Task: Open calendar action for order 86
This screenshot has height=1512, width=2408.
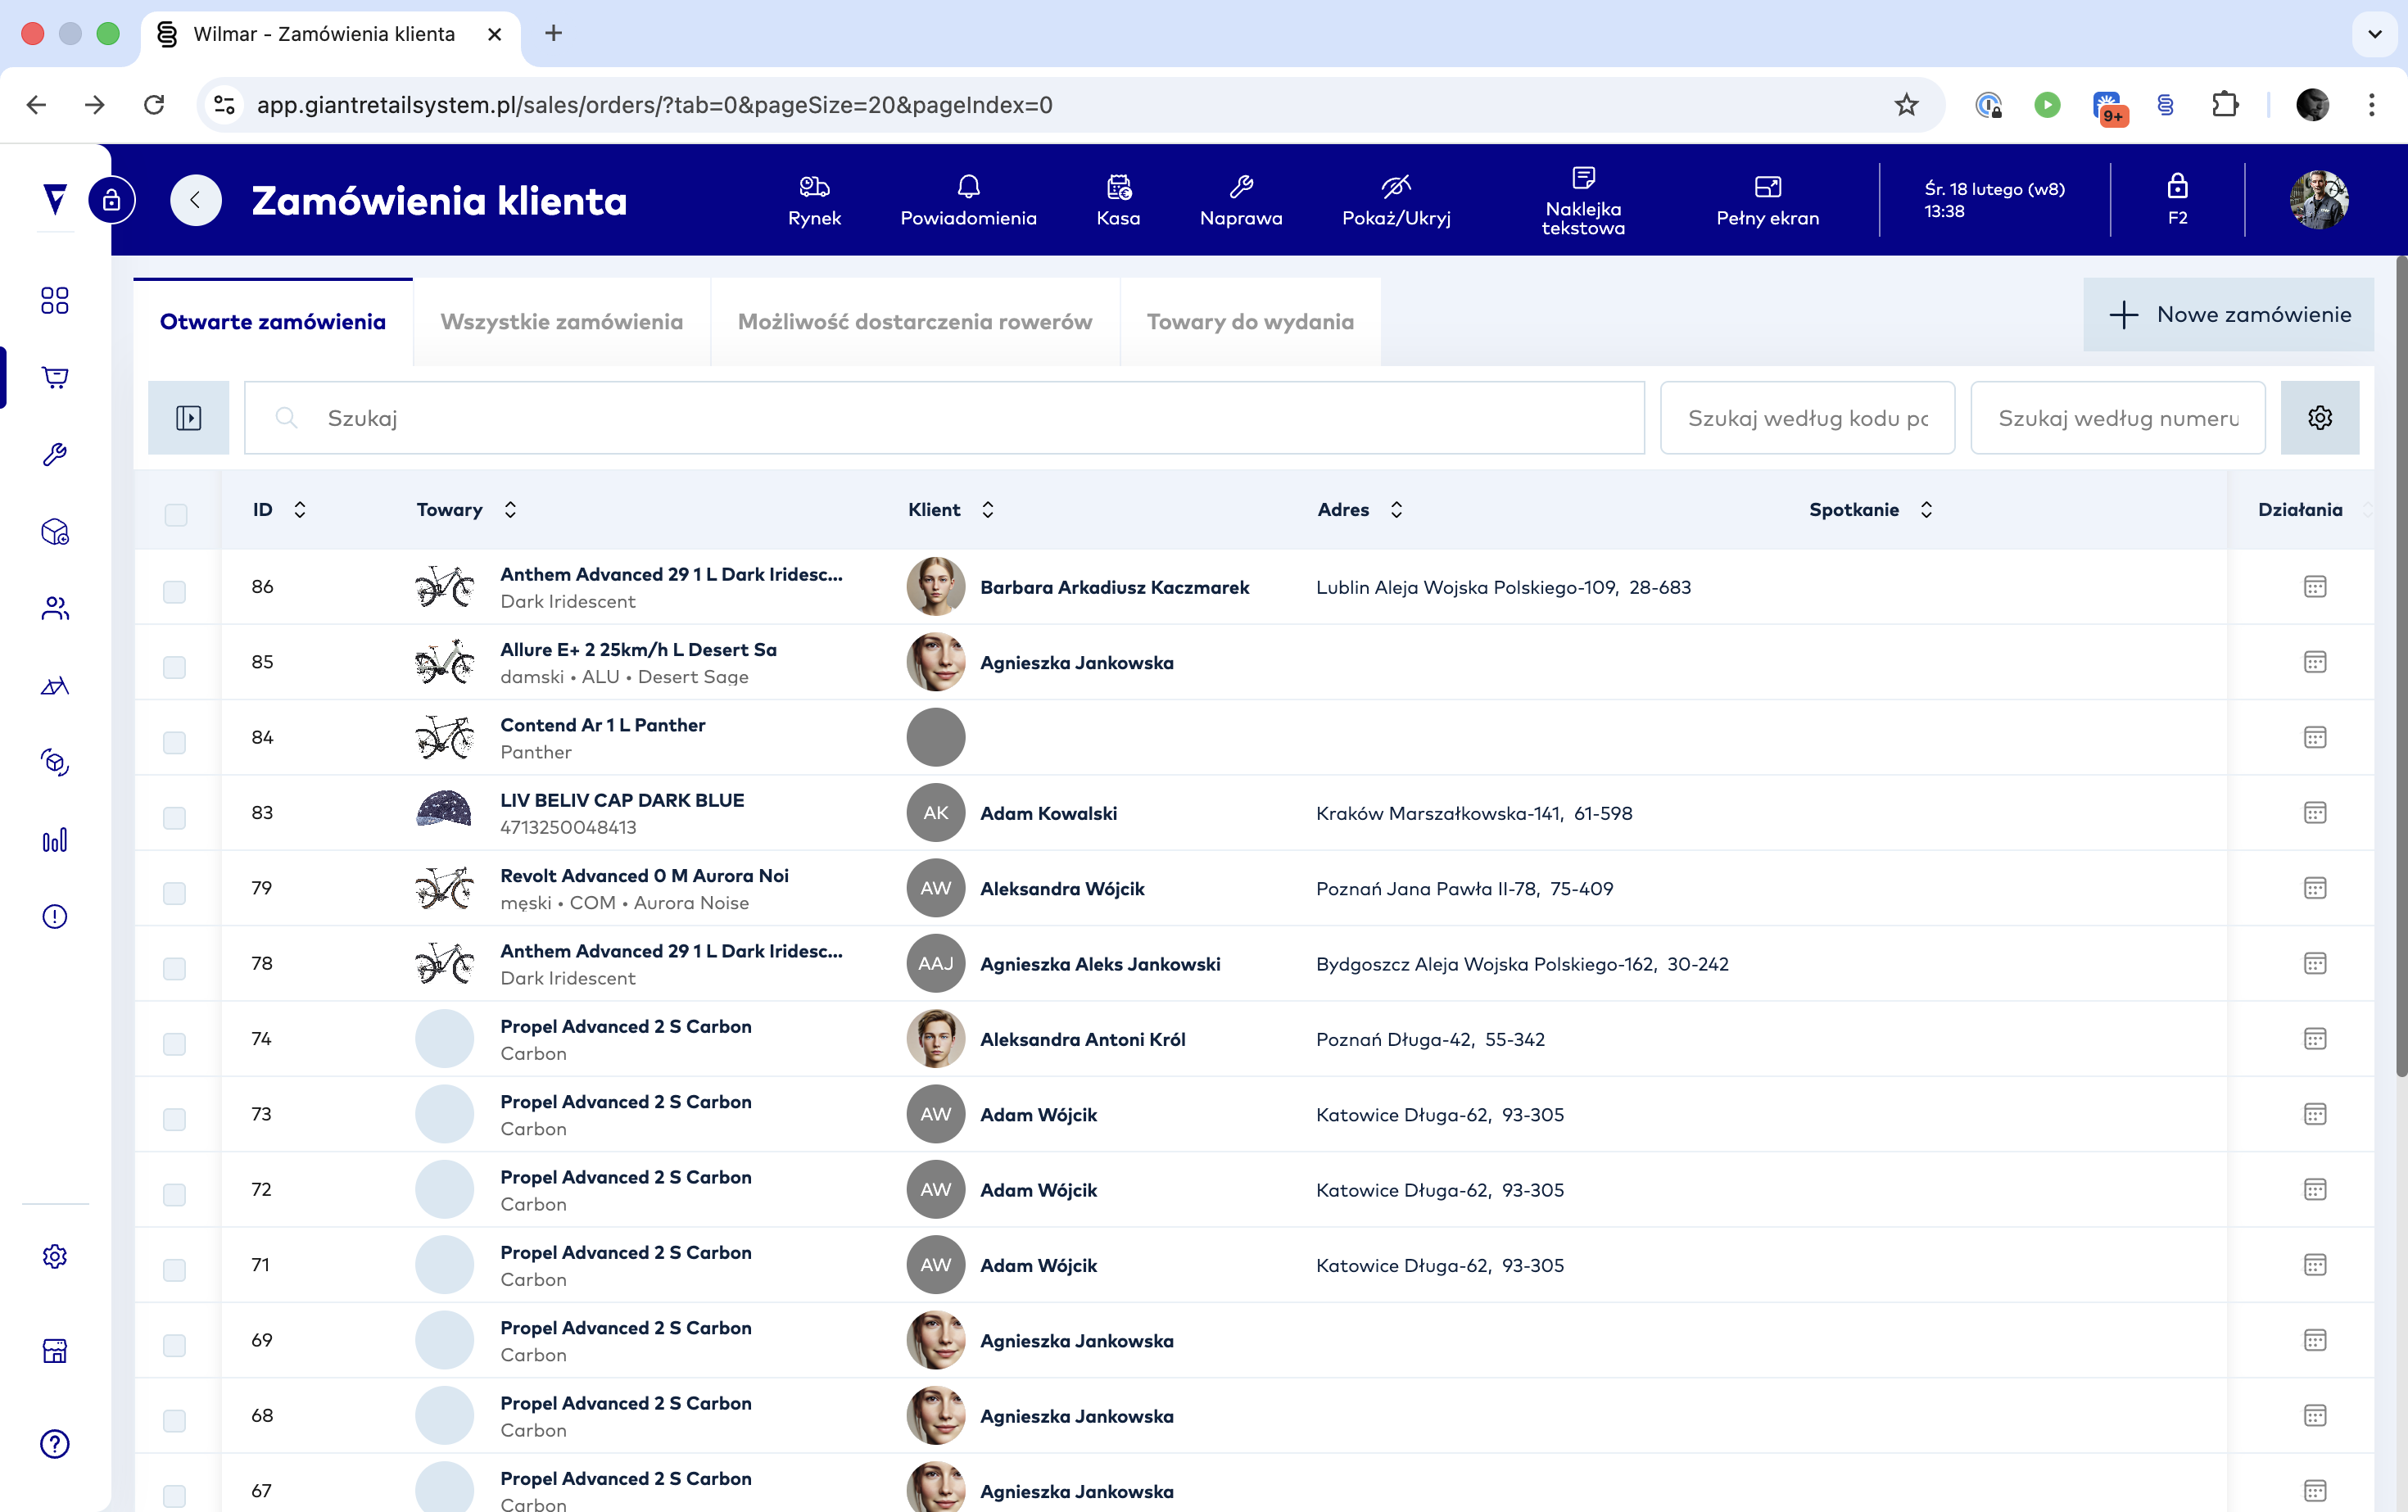Action: 2314,587
